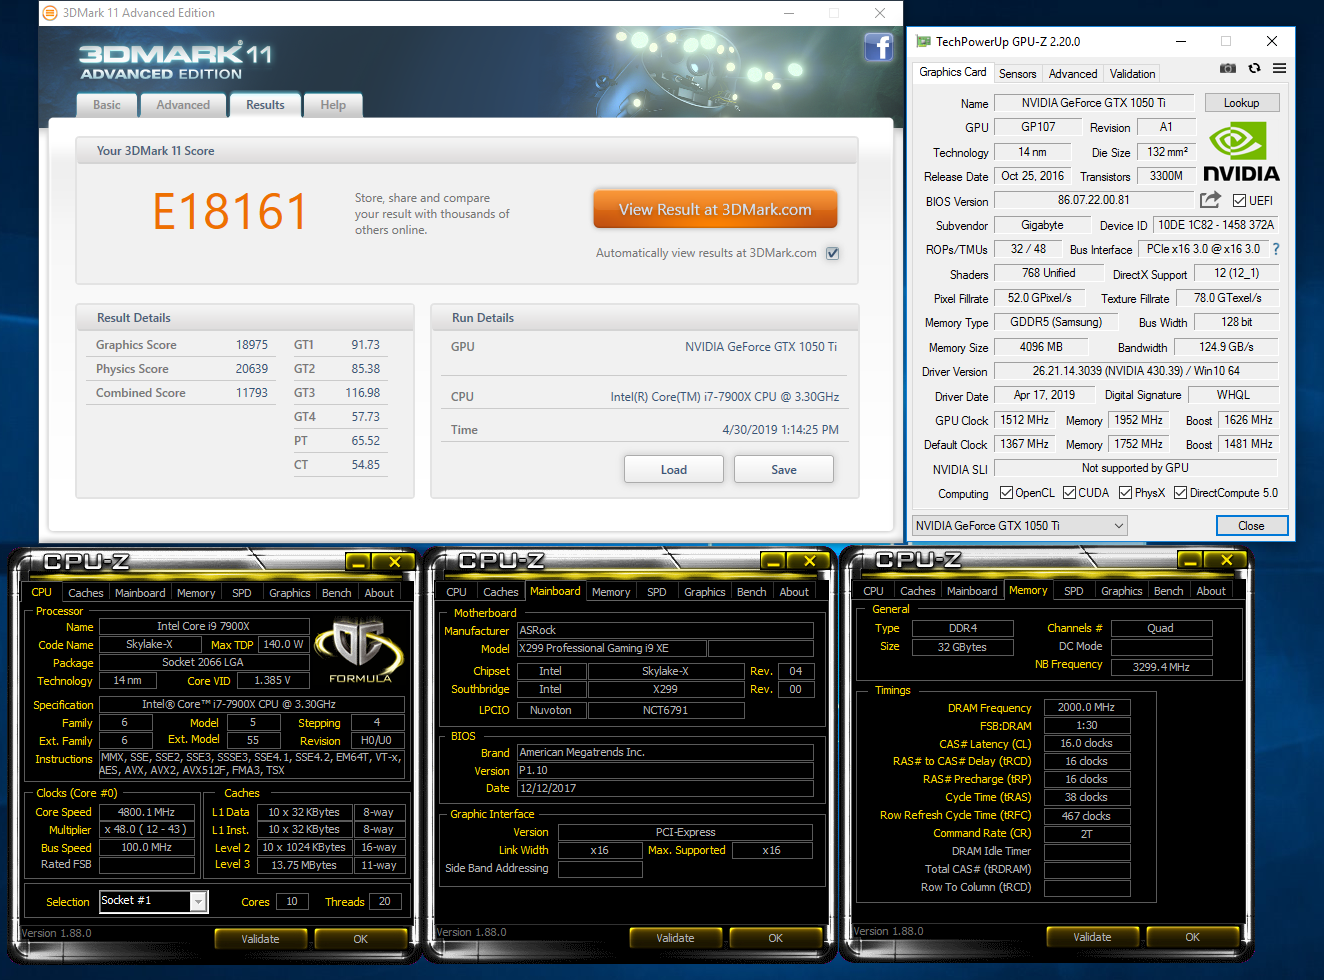
Task: Open the Help tab in 3DMark
Action: [333, 105]
